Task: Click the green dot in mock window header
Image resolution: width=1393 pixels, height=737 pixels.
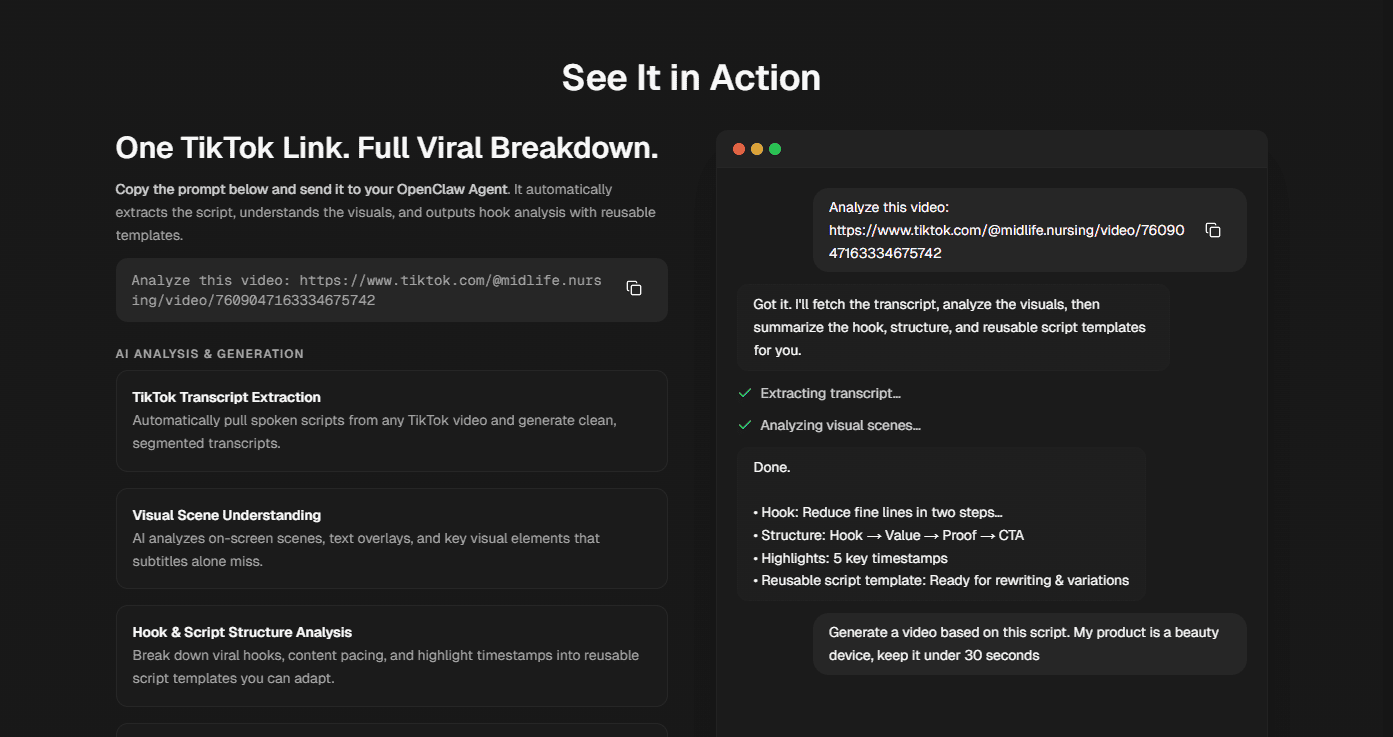Action: [x=775, y=149]
